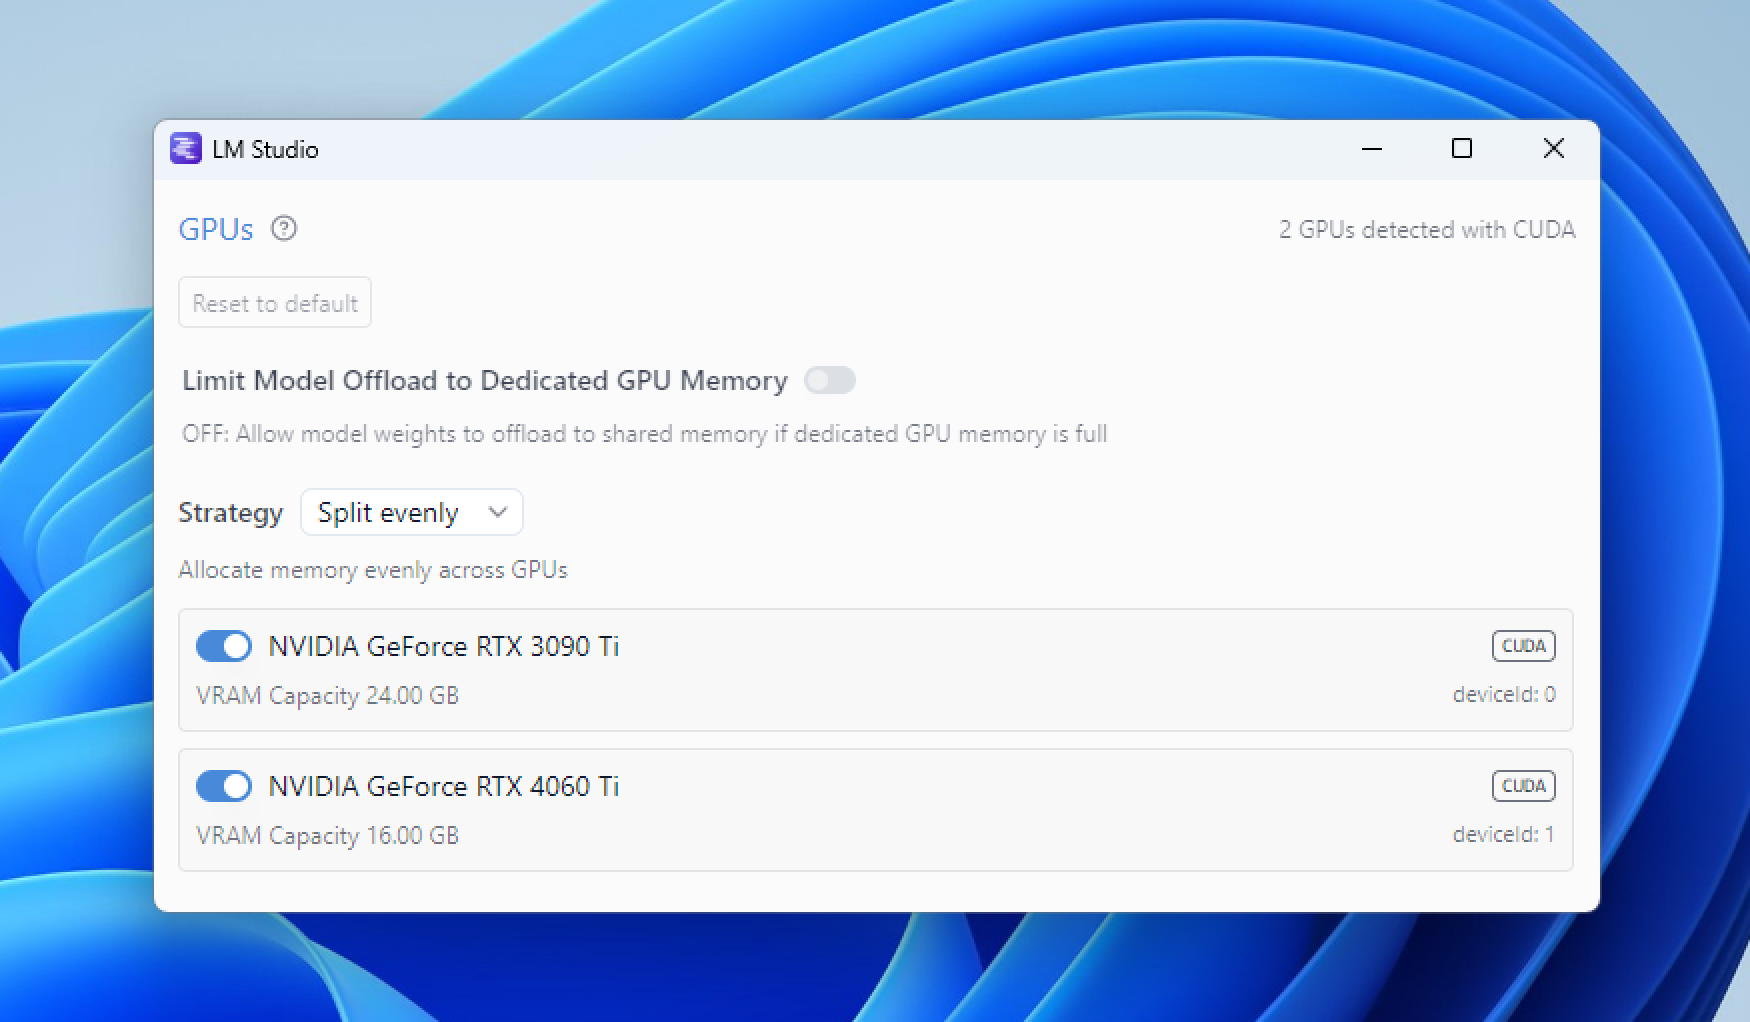Open the Strategy dropdown showing Split evenly
1750x1022 pixels.
coord(411,513)
